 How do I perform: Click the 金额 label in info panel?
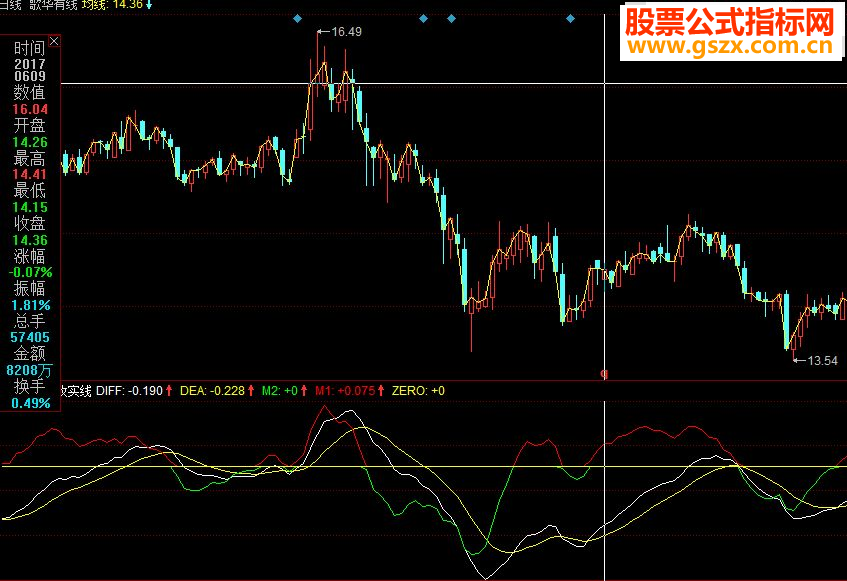(30, 354)
